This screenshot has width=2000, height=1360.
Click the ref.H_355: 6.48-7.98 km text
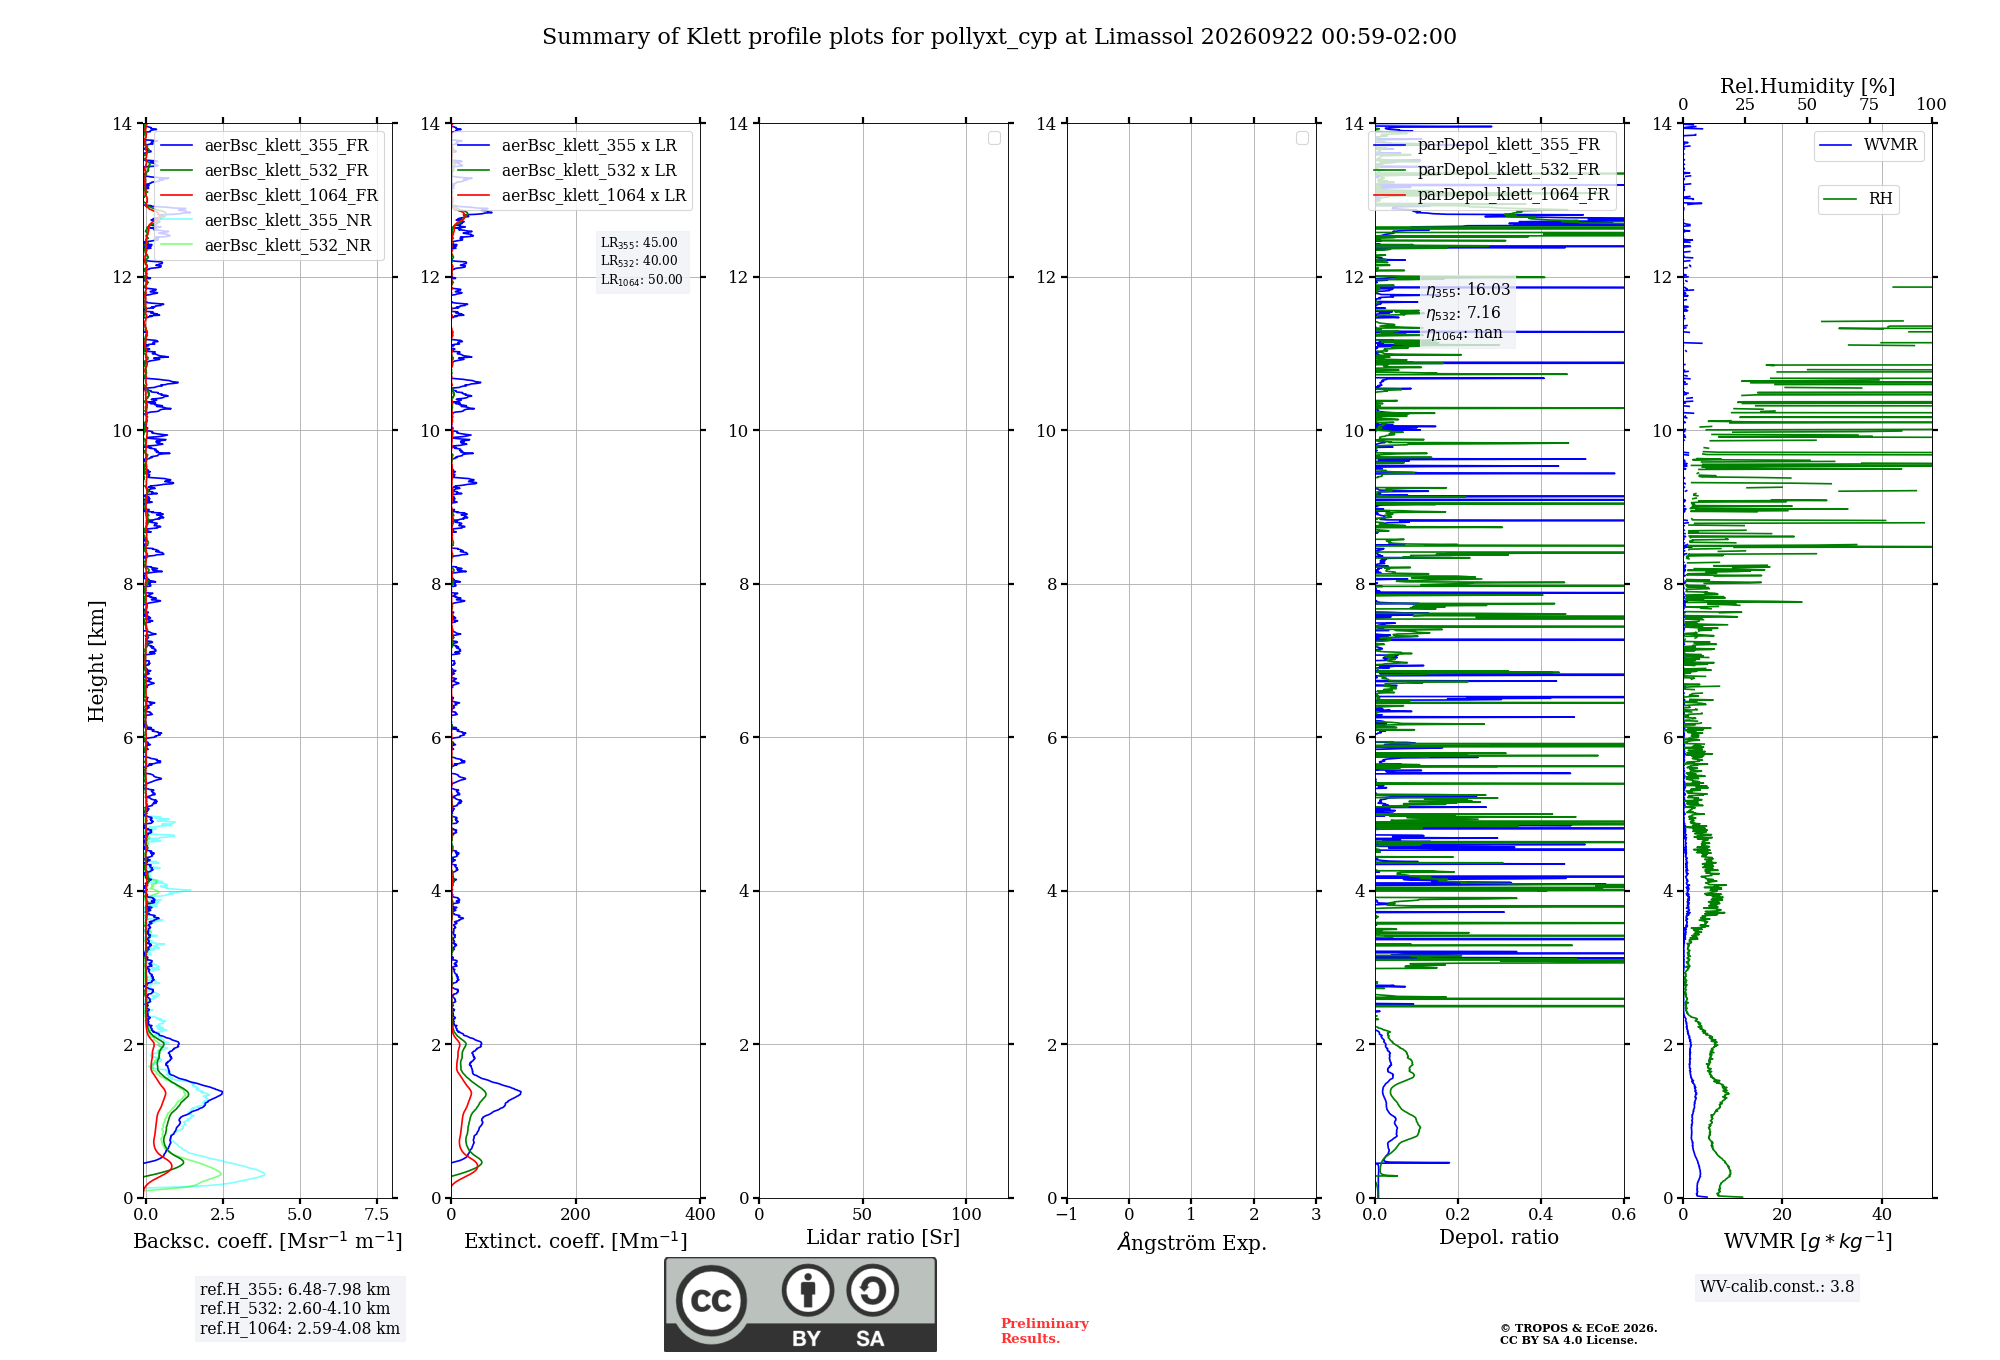click(295, 1290)
